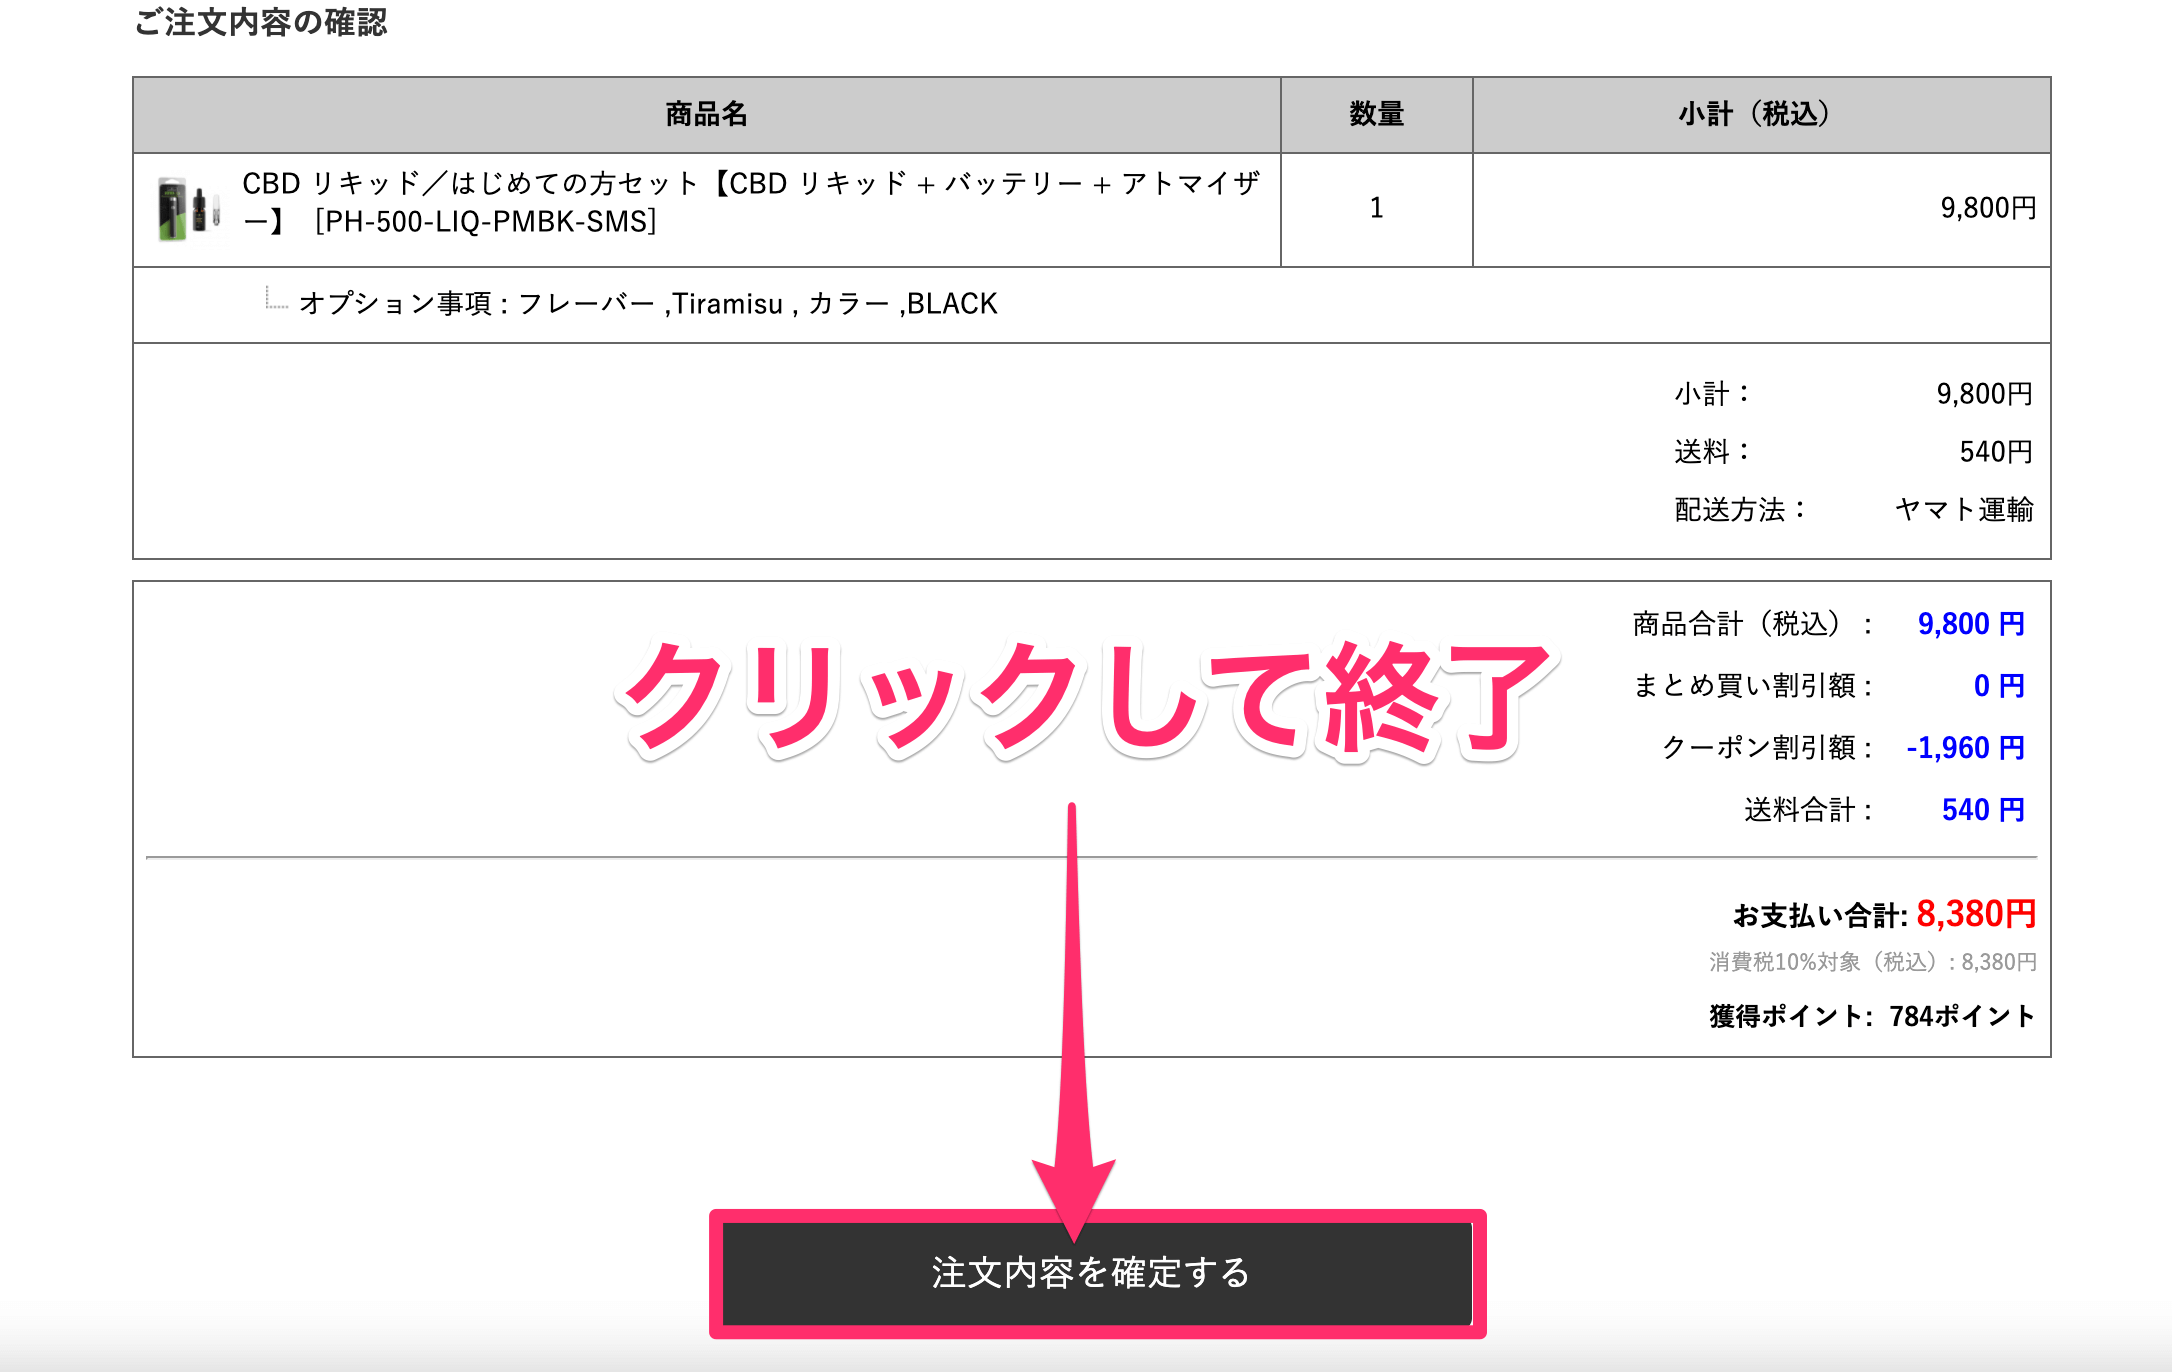Viewport: 2172px width, 1372px height.
Task: Select the 数量 column header
Action: click(1376, 115)
